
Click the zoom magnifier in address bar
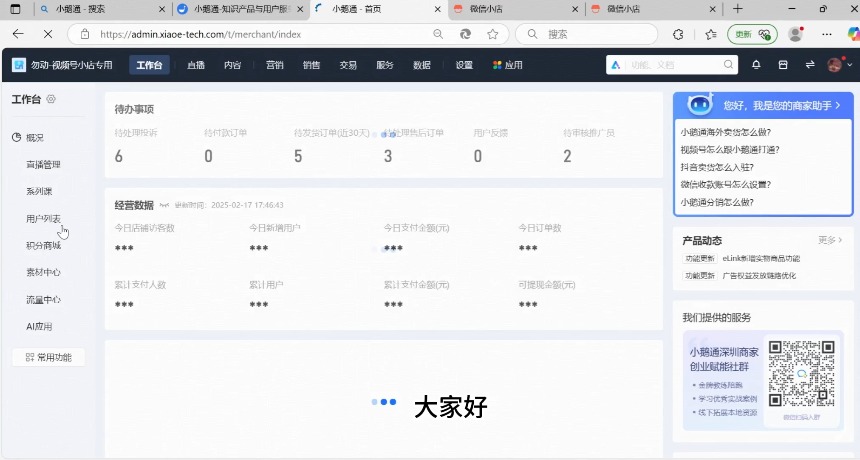(x=438, y=34)
